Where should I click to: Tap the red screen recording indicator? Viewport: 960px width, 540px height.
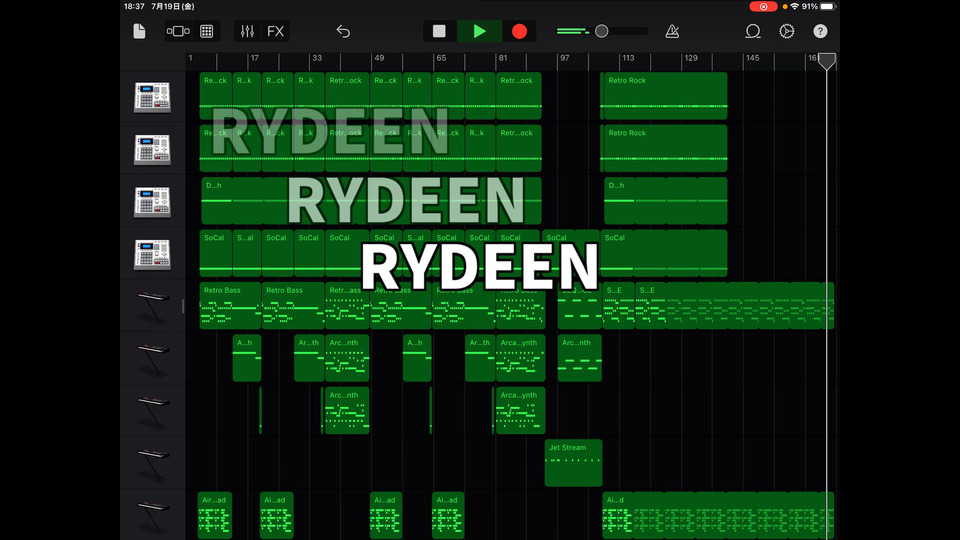click(x=763, y=6)
